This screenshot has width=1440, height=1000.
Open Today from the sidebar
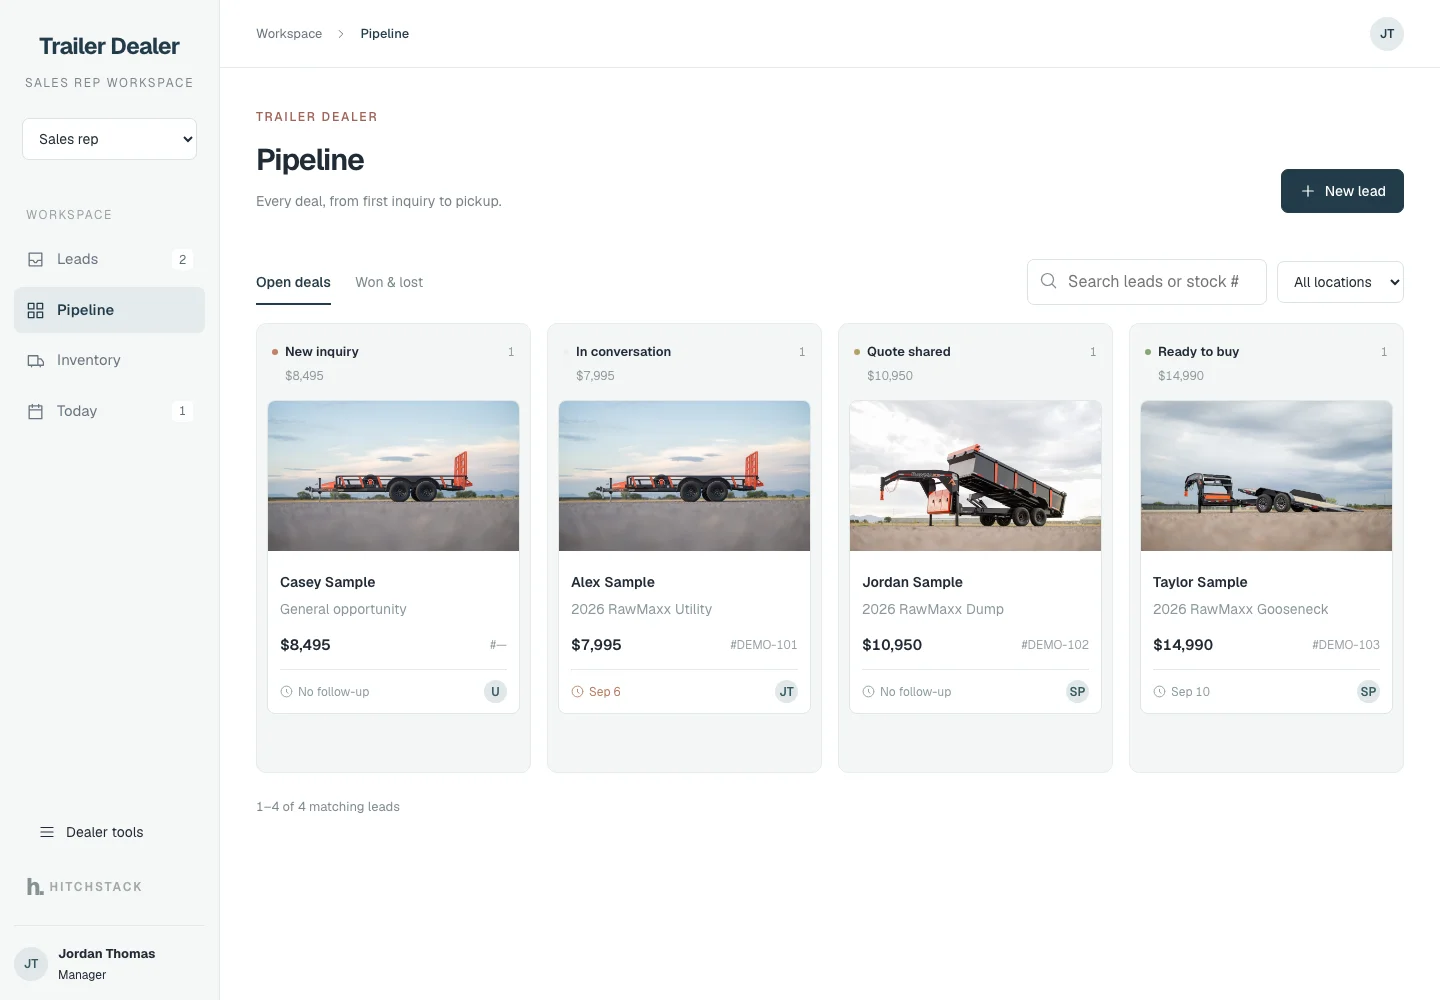109,411
